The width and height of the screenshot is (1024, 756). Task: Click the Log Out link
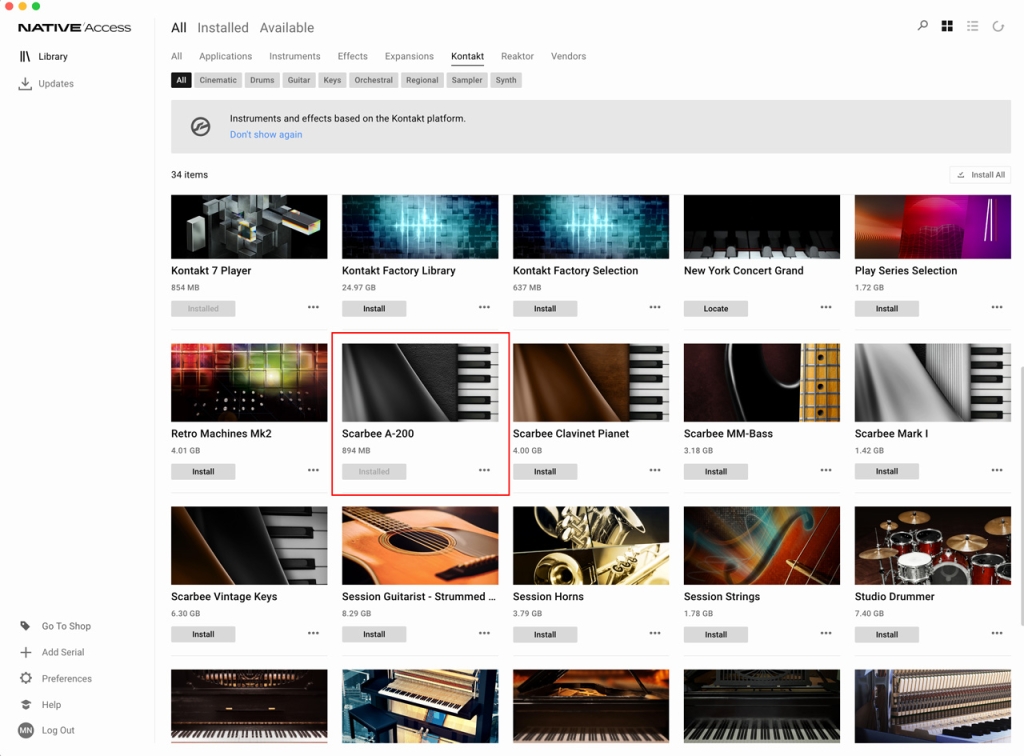(58, 731)
